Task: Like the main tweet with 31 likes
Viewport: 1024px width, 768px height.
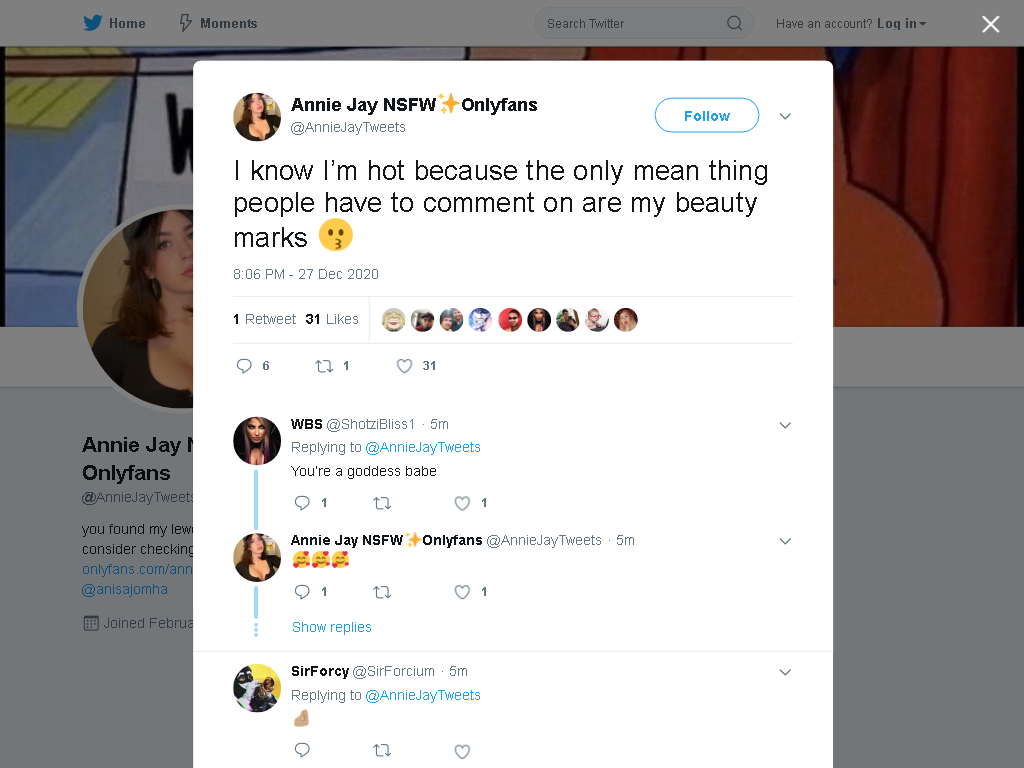Action: pyautogui.click(x=405, y=366)
